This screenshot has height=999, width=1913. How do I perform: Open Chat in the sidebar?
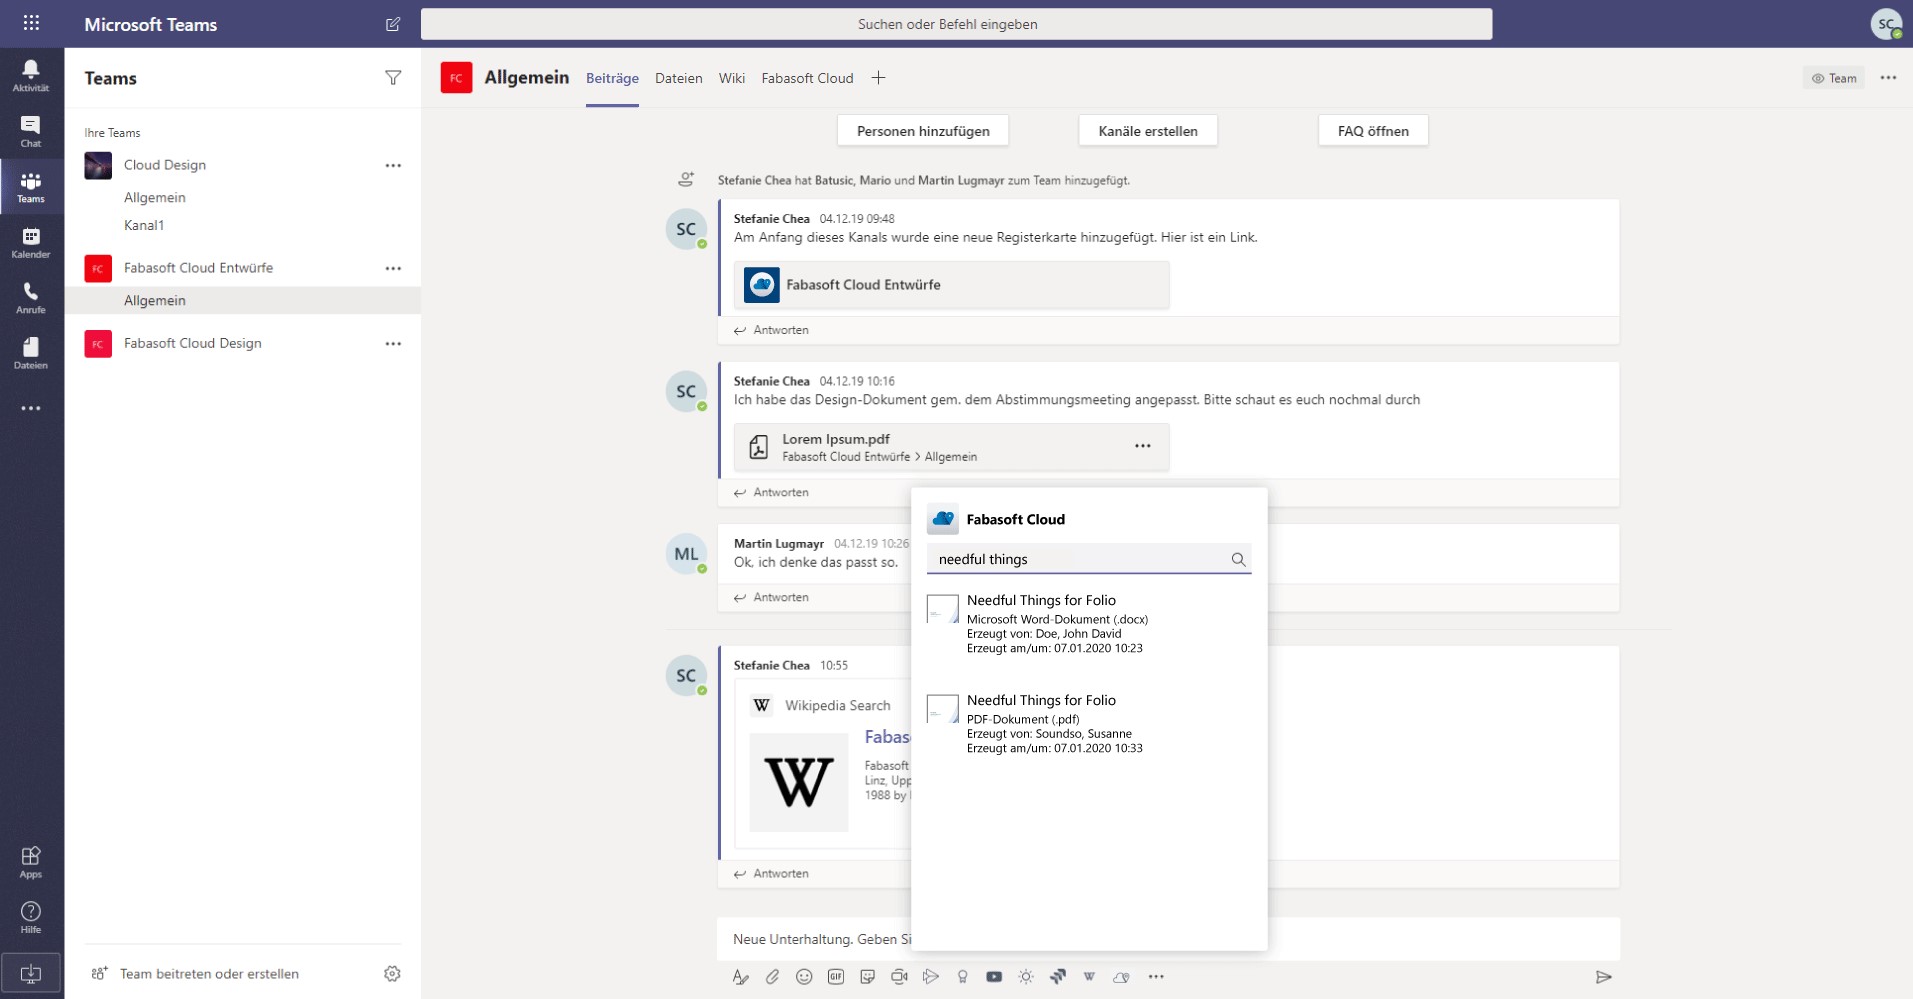[31, 131]
